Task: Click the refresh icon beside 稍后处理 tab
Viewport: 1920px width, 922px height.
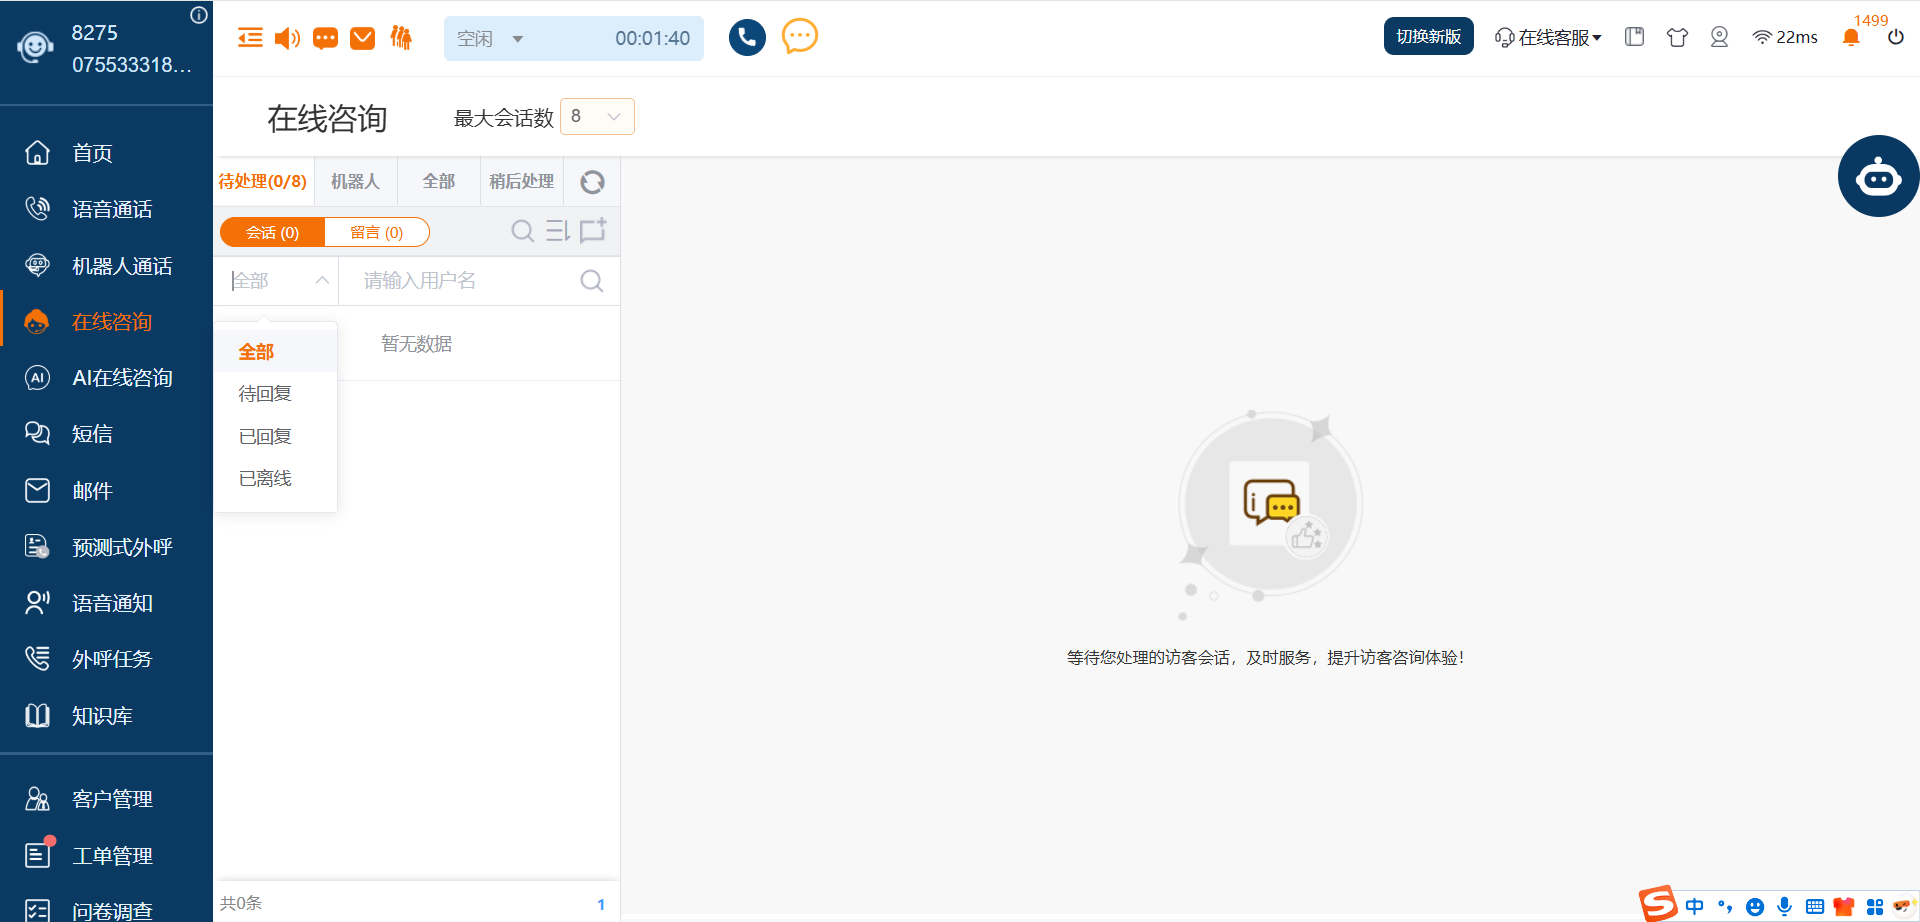Action: tap(592, 182)
